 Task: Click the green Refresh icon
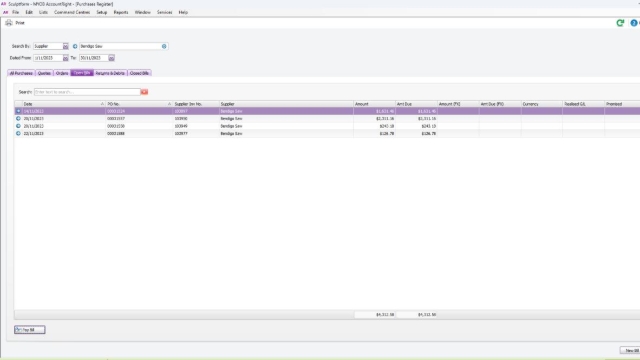[620, 23]
